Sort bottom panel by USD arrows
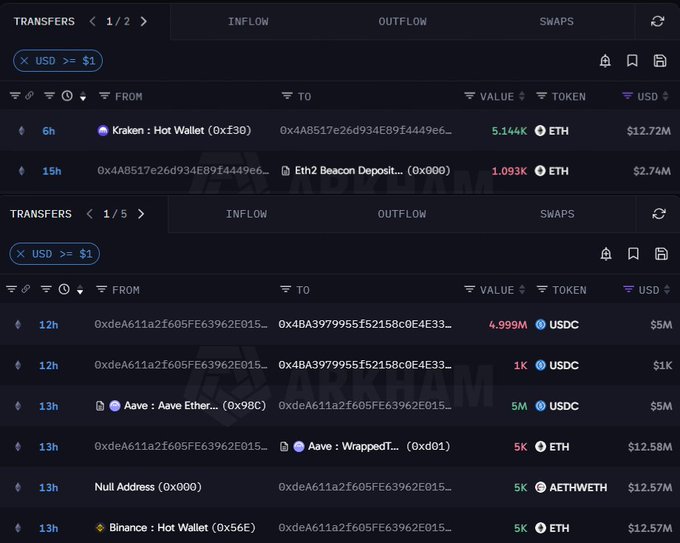The width and height of the screenshot is (680, 543). 667,290
